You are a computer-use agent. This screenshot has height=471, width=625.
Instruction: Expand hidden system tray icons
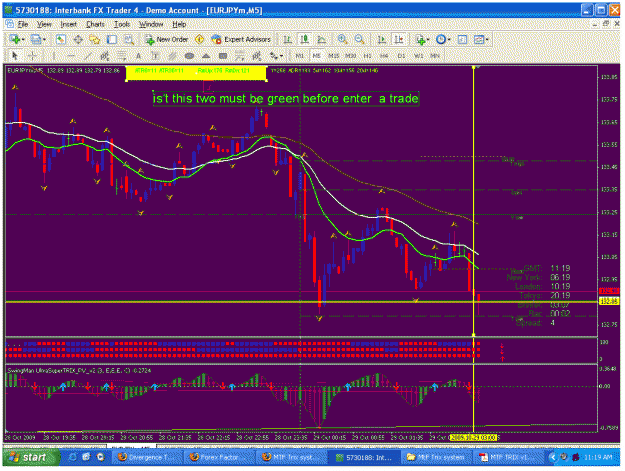click(x=552, y=457)
